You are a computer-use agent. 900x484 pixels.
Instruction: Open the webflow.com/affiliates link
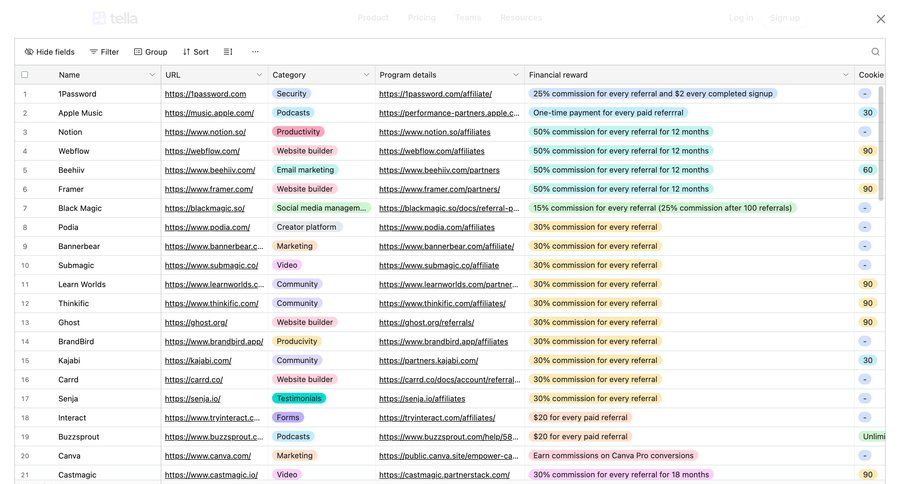[x=432, y=151]
